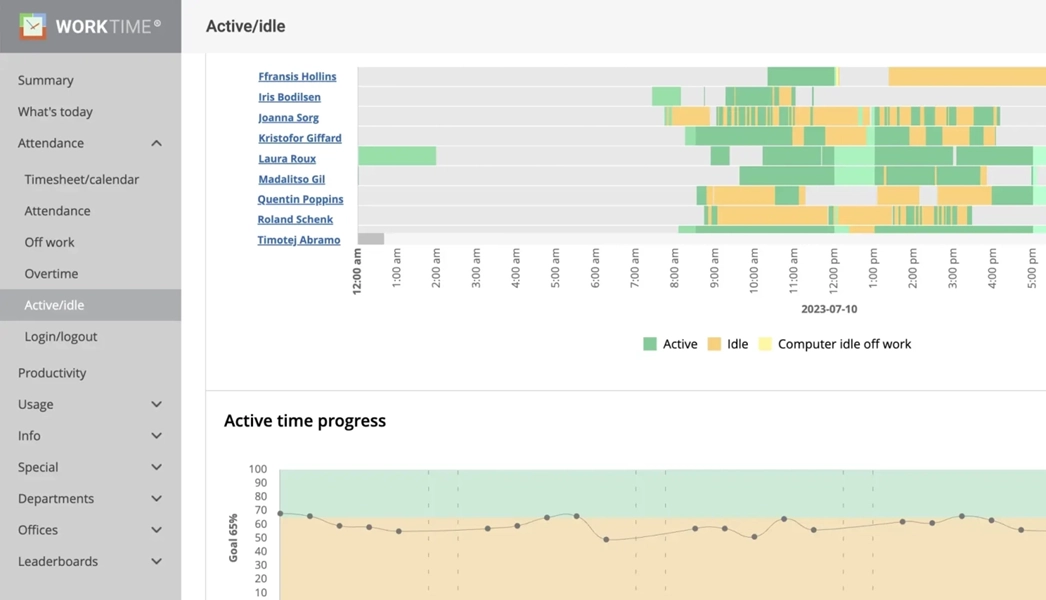Expand the Offices section chevron
This screenshot has width=1046, height=600.
click(156, 530)
